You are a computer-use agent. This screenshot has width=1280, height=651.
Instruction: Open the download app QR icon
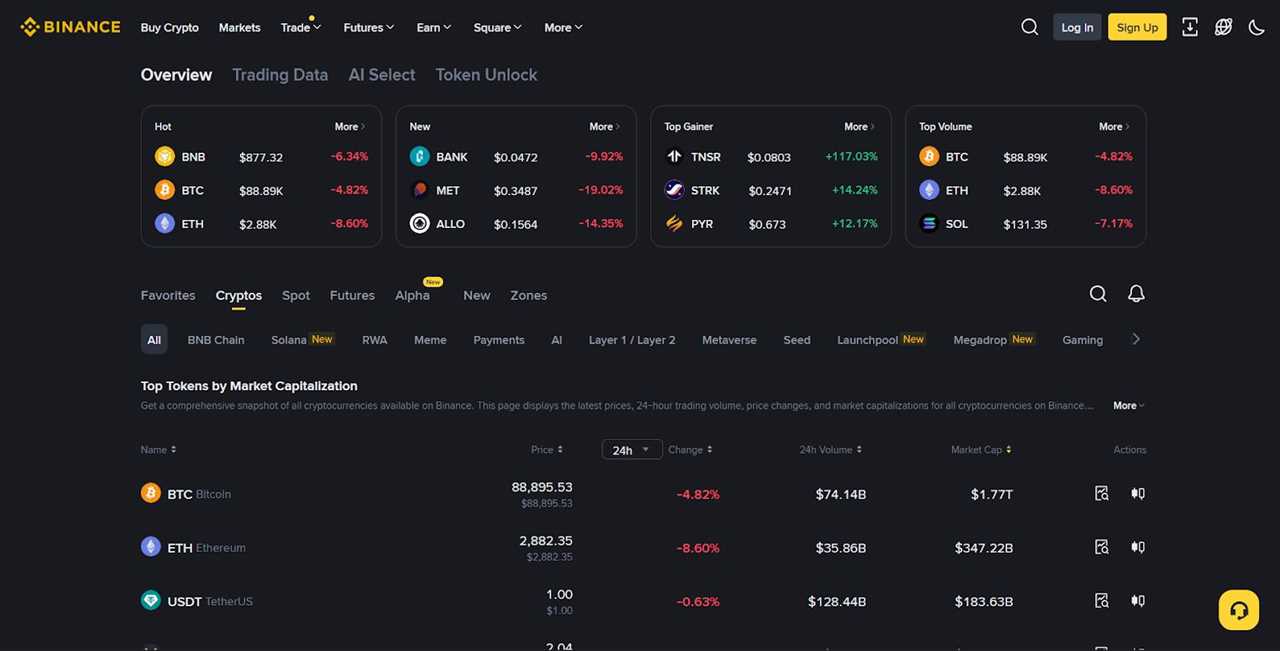tap(1189, 27)
